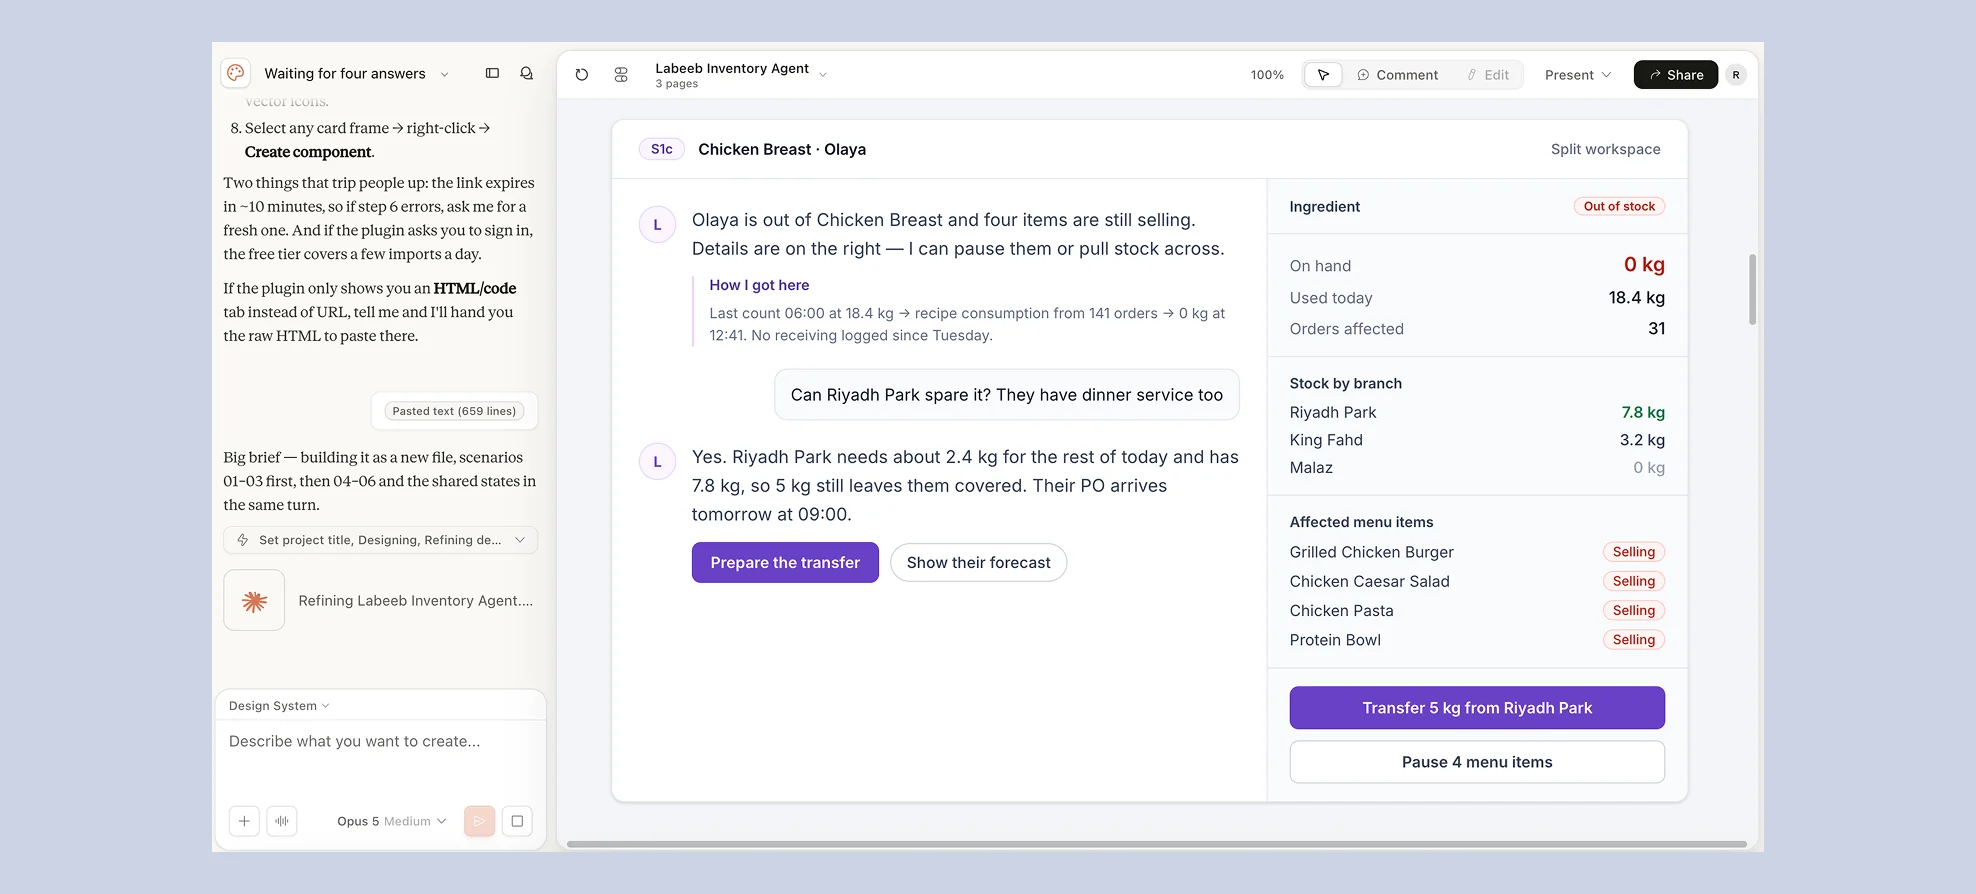Open the chat history bubble icon

526,73
